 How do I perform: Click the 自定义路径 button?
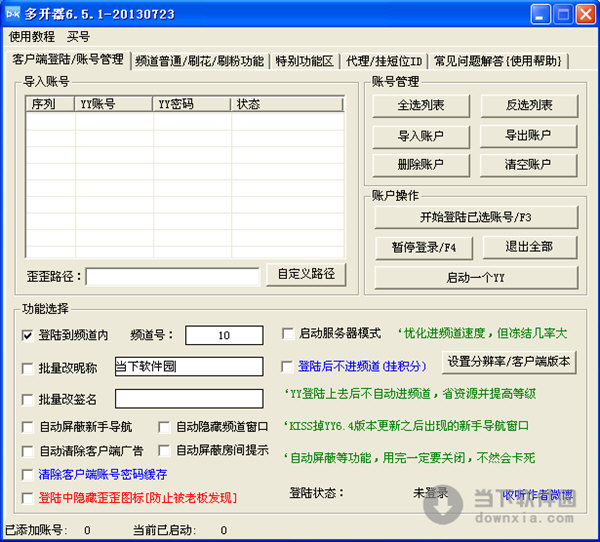[306, 274]
